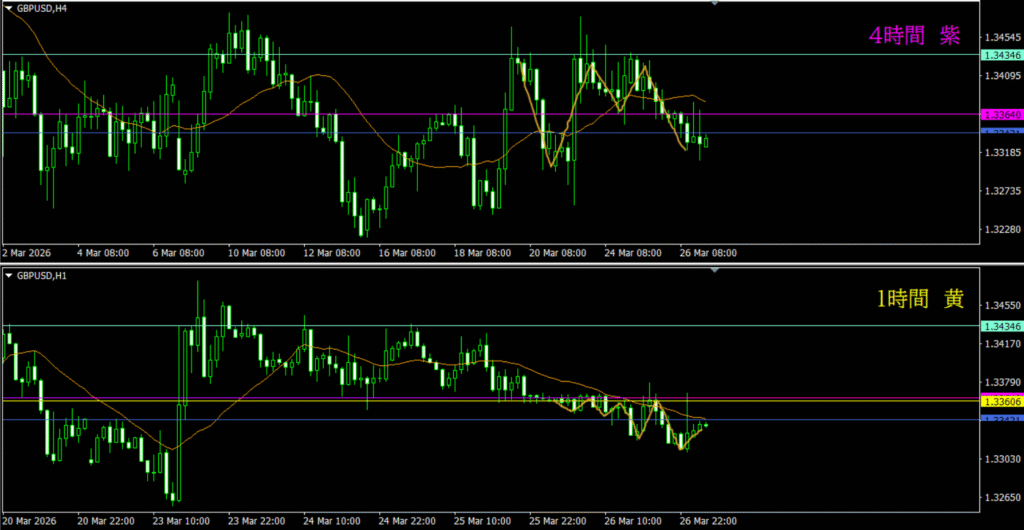Click the magenta 1.33640 price tag on H4
The width and height of the screenshot is (1024, 530).
click(x=1001, y=114)
